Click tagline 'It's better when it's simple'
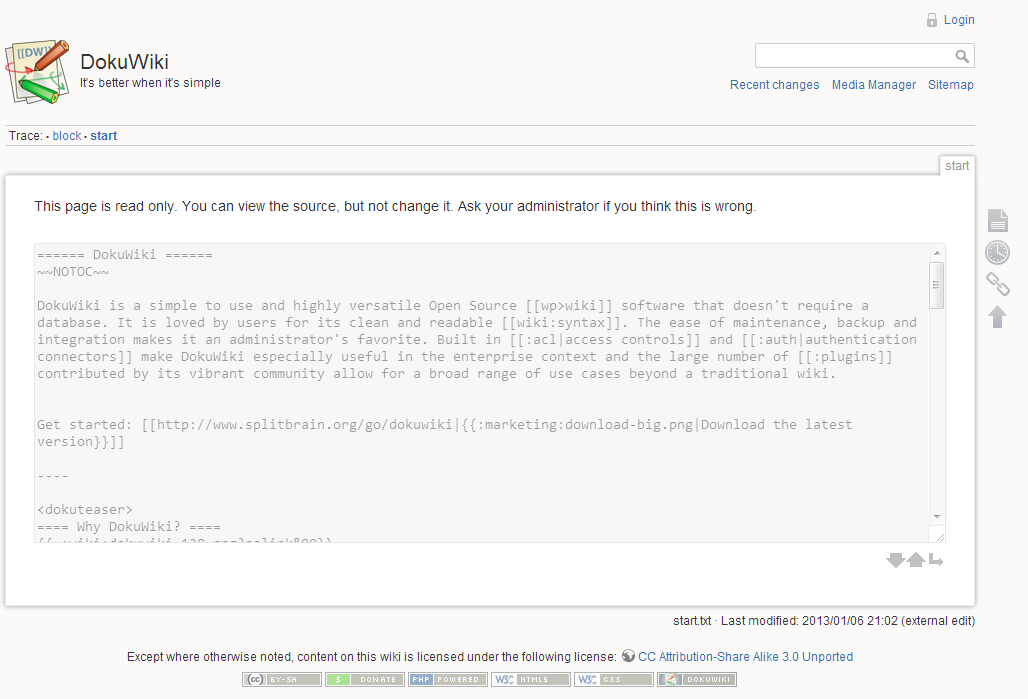The image size is (1028, 699). pyautogui.click(x=150, y=83)
